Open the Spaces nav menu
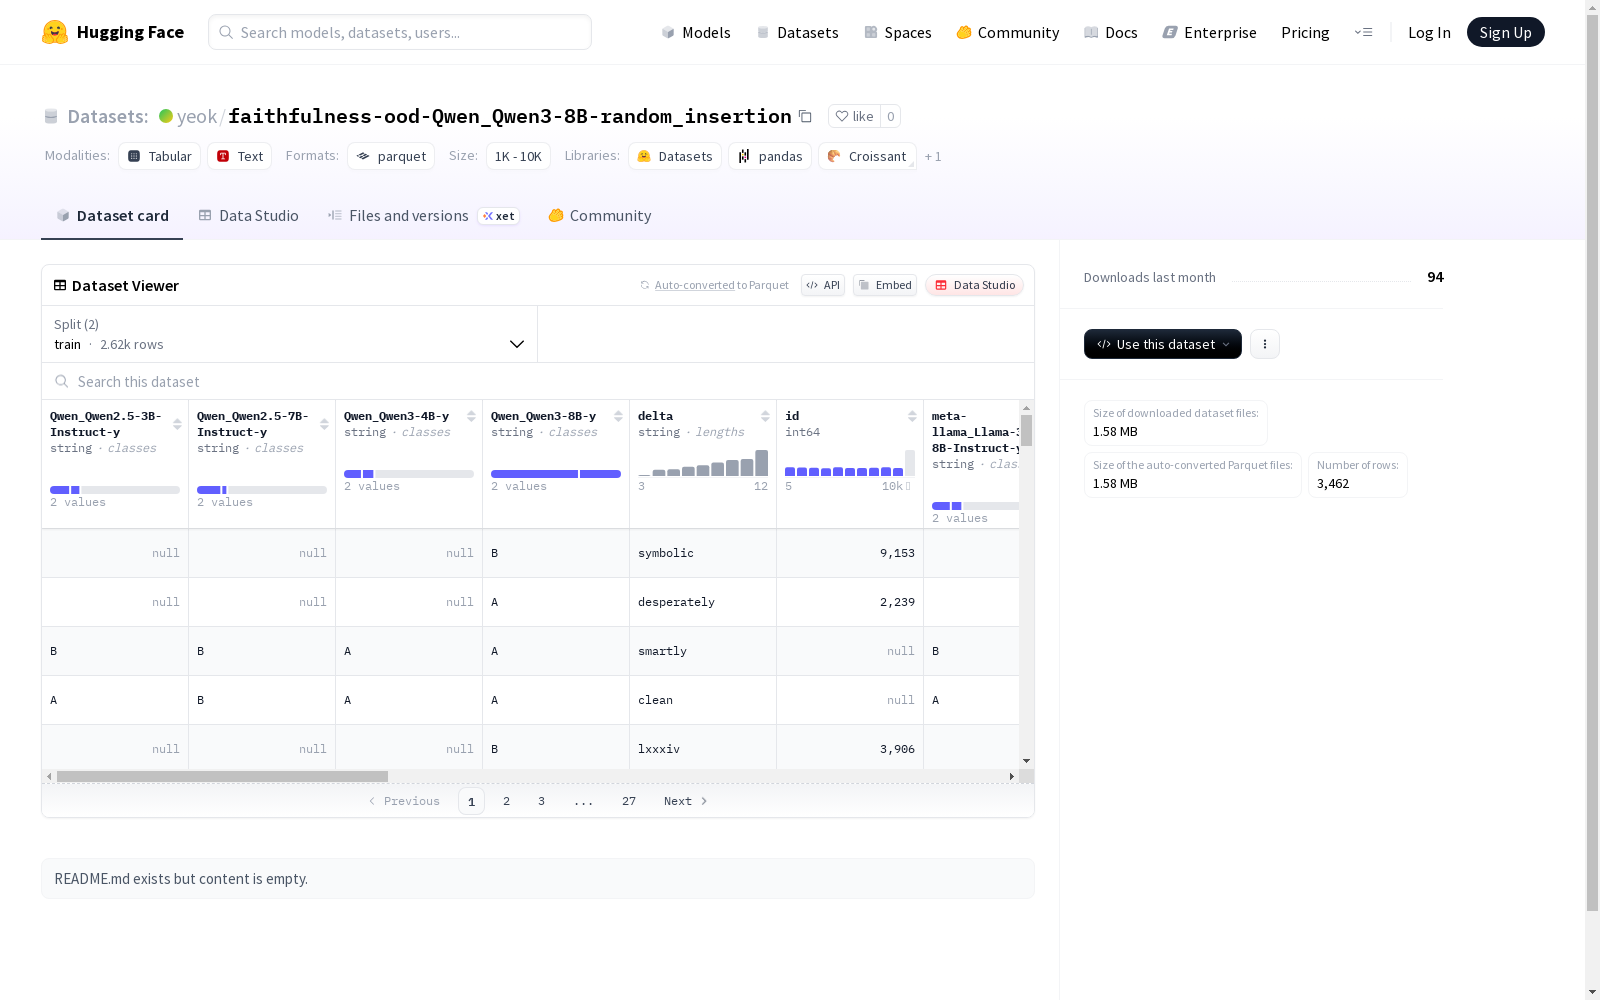 [x=898, y=32]
